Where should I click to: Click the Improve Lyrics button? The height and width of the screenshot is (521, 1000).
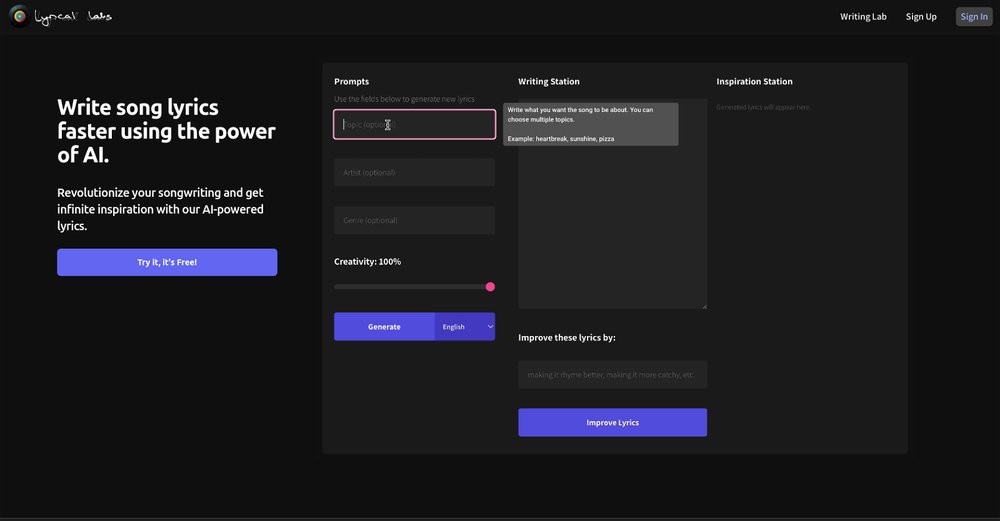[612, 422]
